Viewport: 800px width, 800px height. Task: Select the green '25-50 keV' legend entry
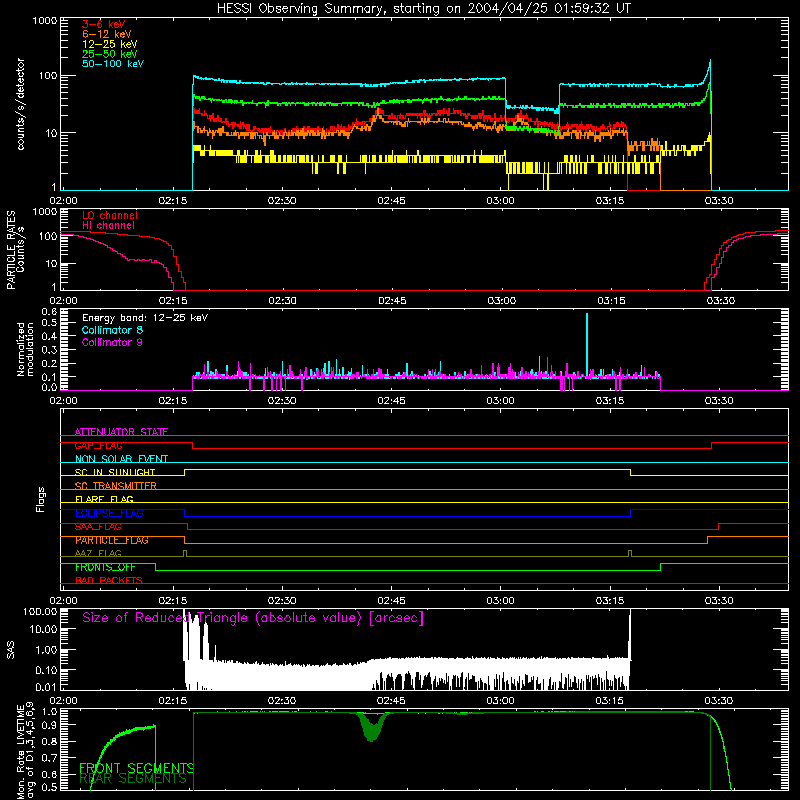[x=109, y=54]
